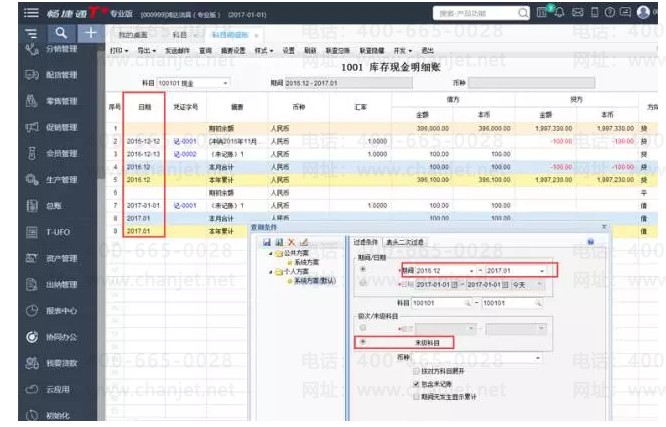The height and width of the screenshot is (427, 666).
Task: Click the 查询 query toolbar item
Action: pos(206,51)
